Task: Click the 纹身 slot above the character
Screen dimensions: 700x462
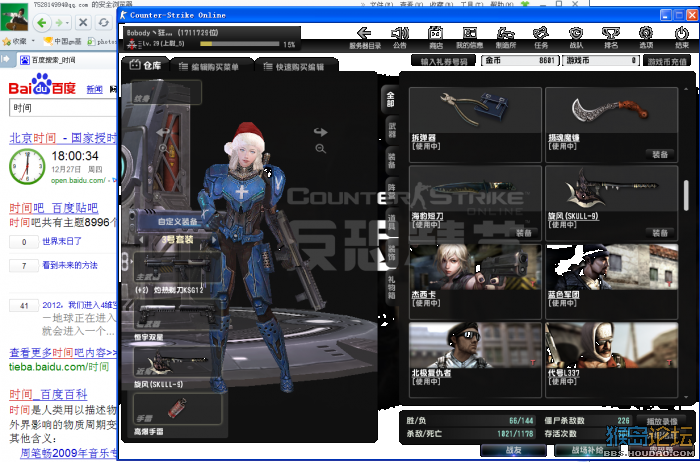Action: (x=166, y=92)
